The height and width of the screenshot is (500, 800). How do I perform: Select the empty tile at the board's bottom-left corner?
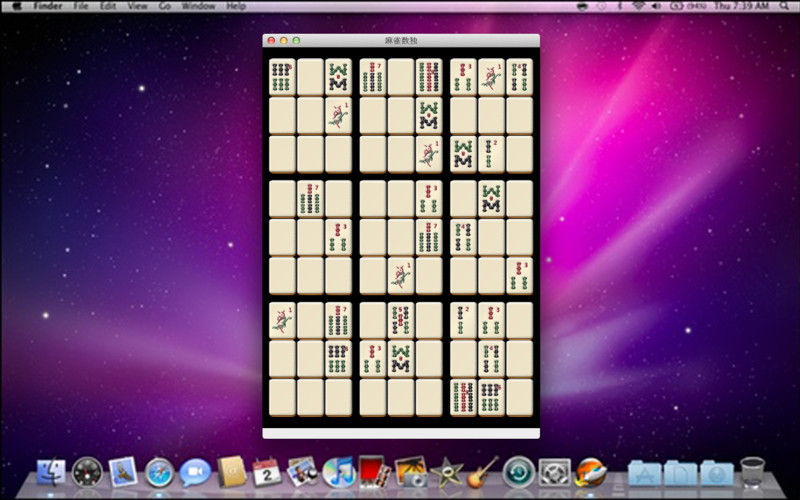pyautogui.click(x=282, y=397)
